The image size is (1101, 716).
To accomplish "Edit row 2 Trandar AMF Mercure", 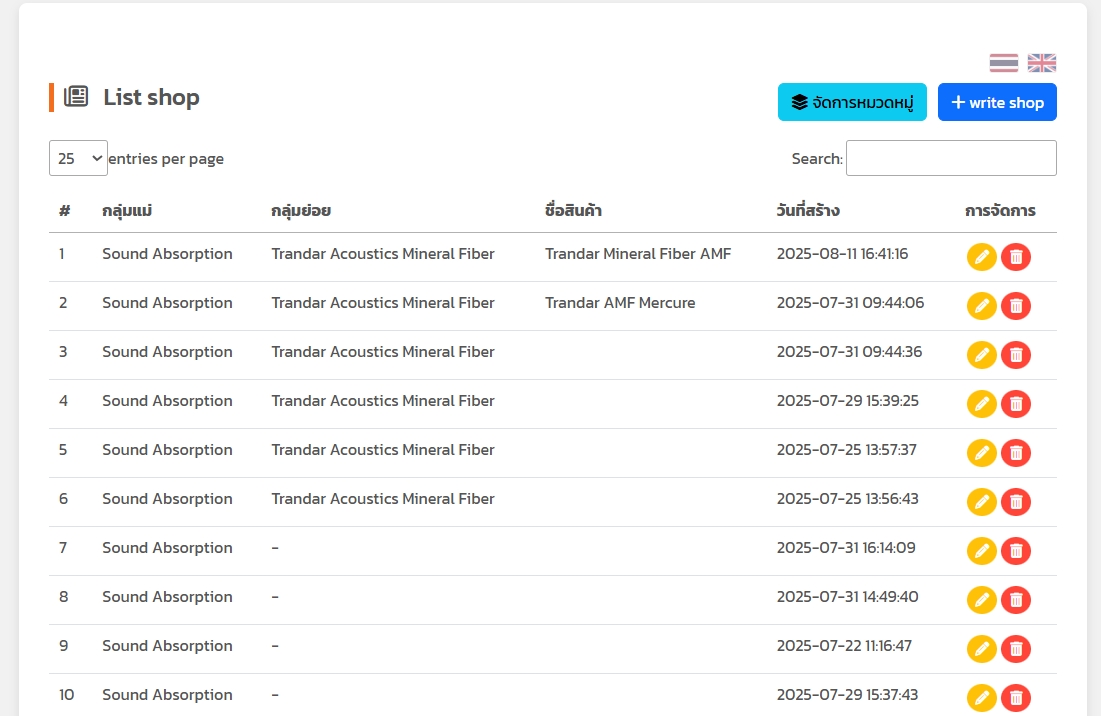I will pos(982,306).
